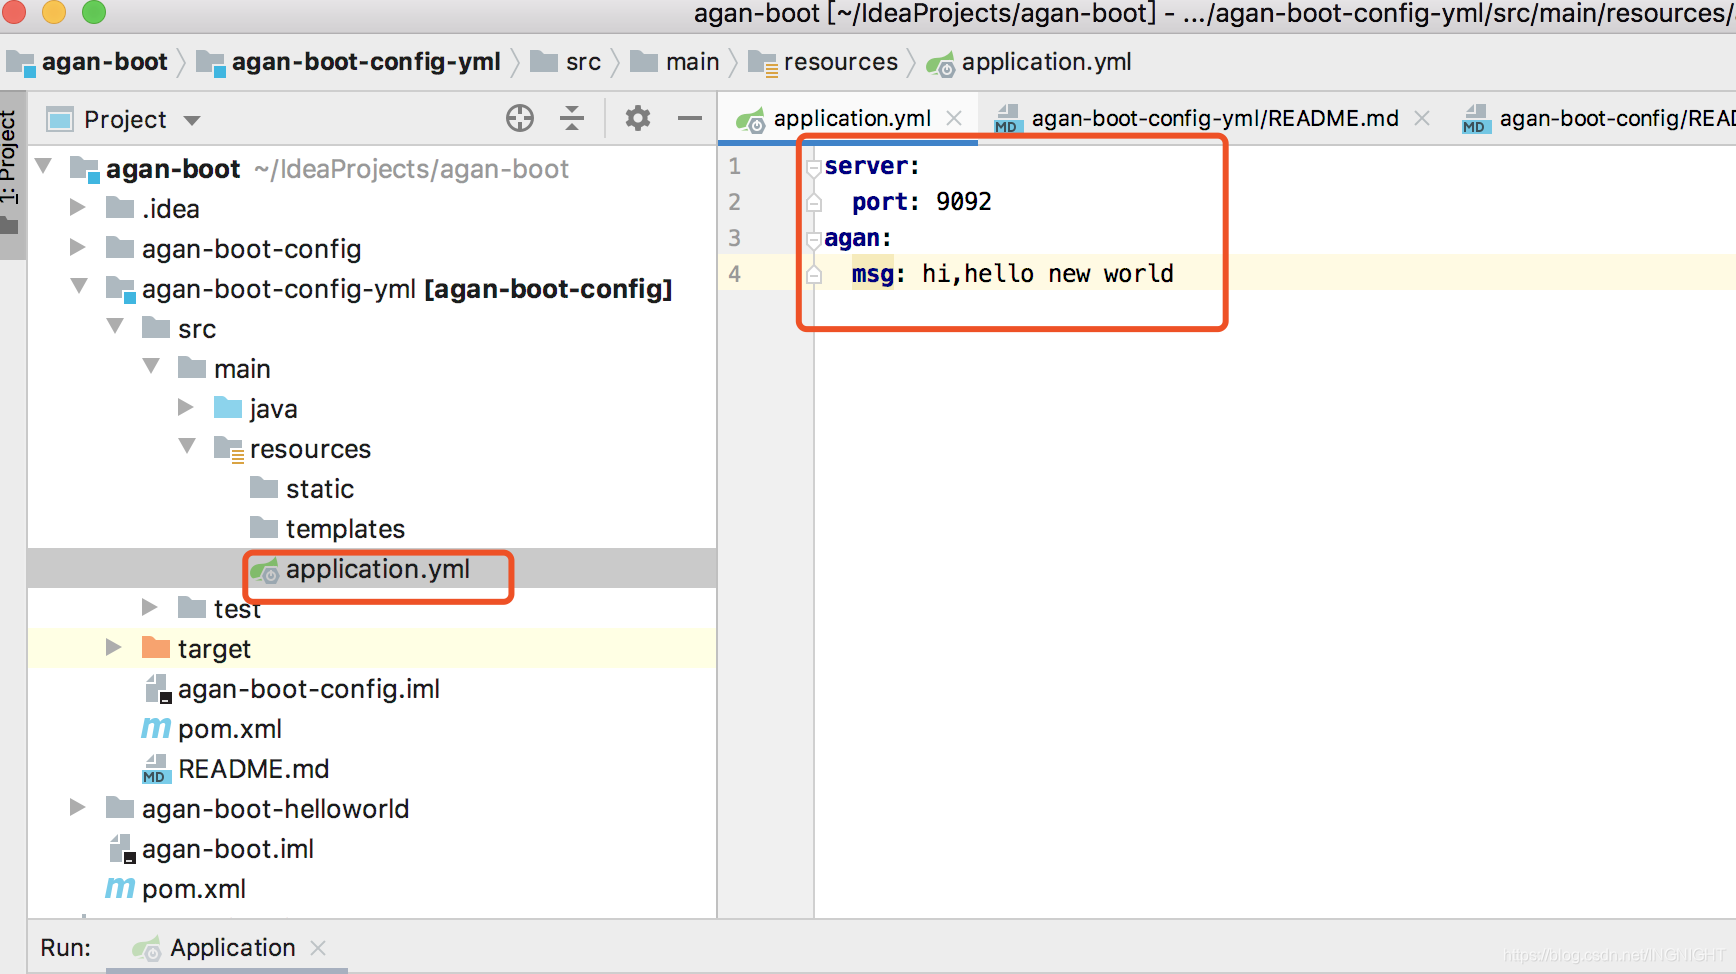This screenshot has height=974, width=1736.
Task: Click the yellow macOS minimize button
Action: 54,11
